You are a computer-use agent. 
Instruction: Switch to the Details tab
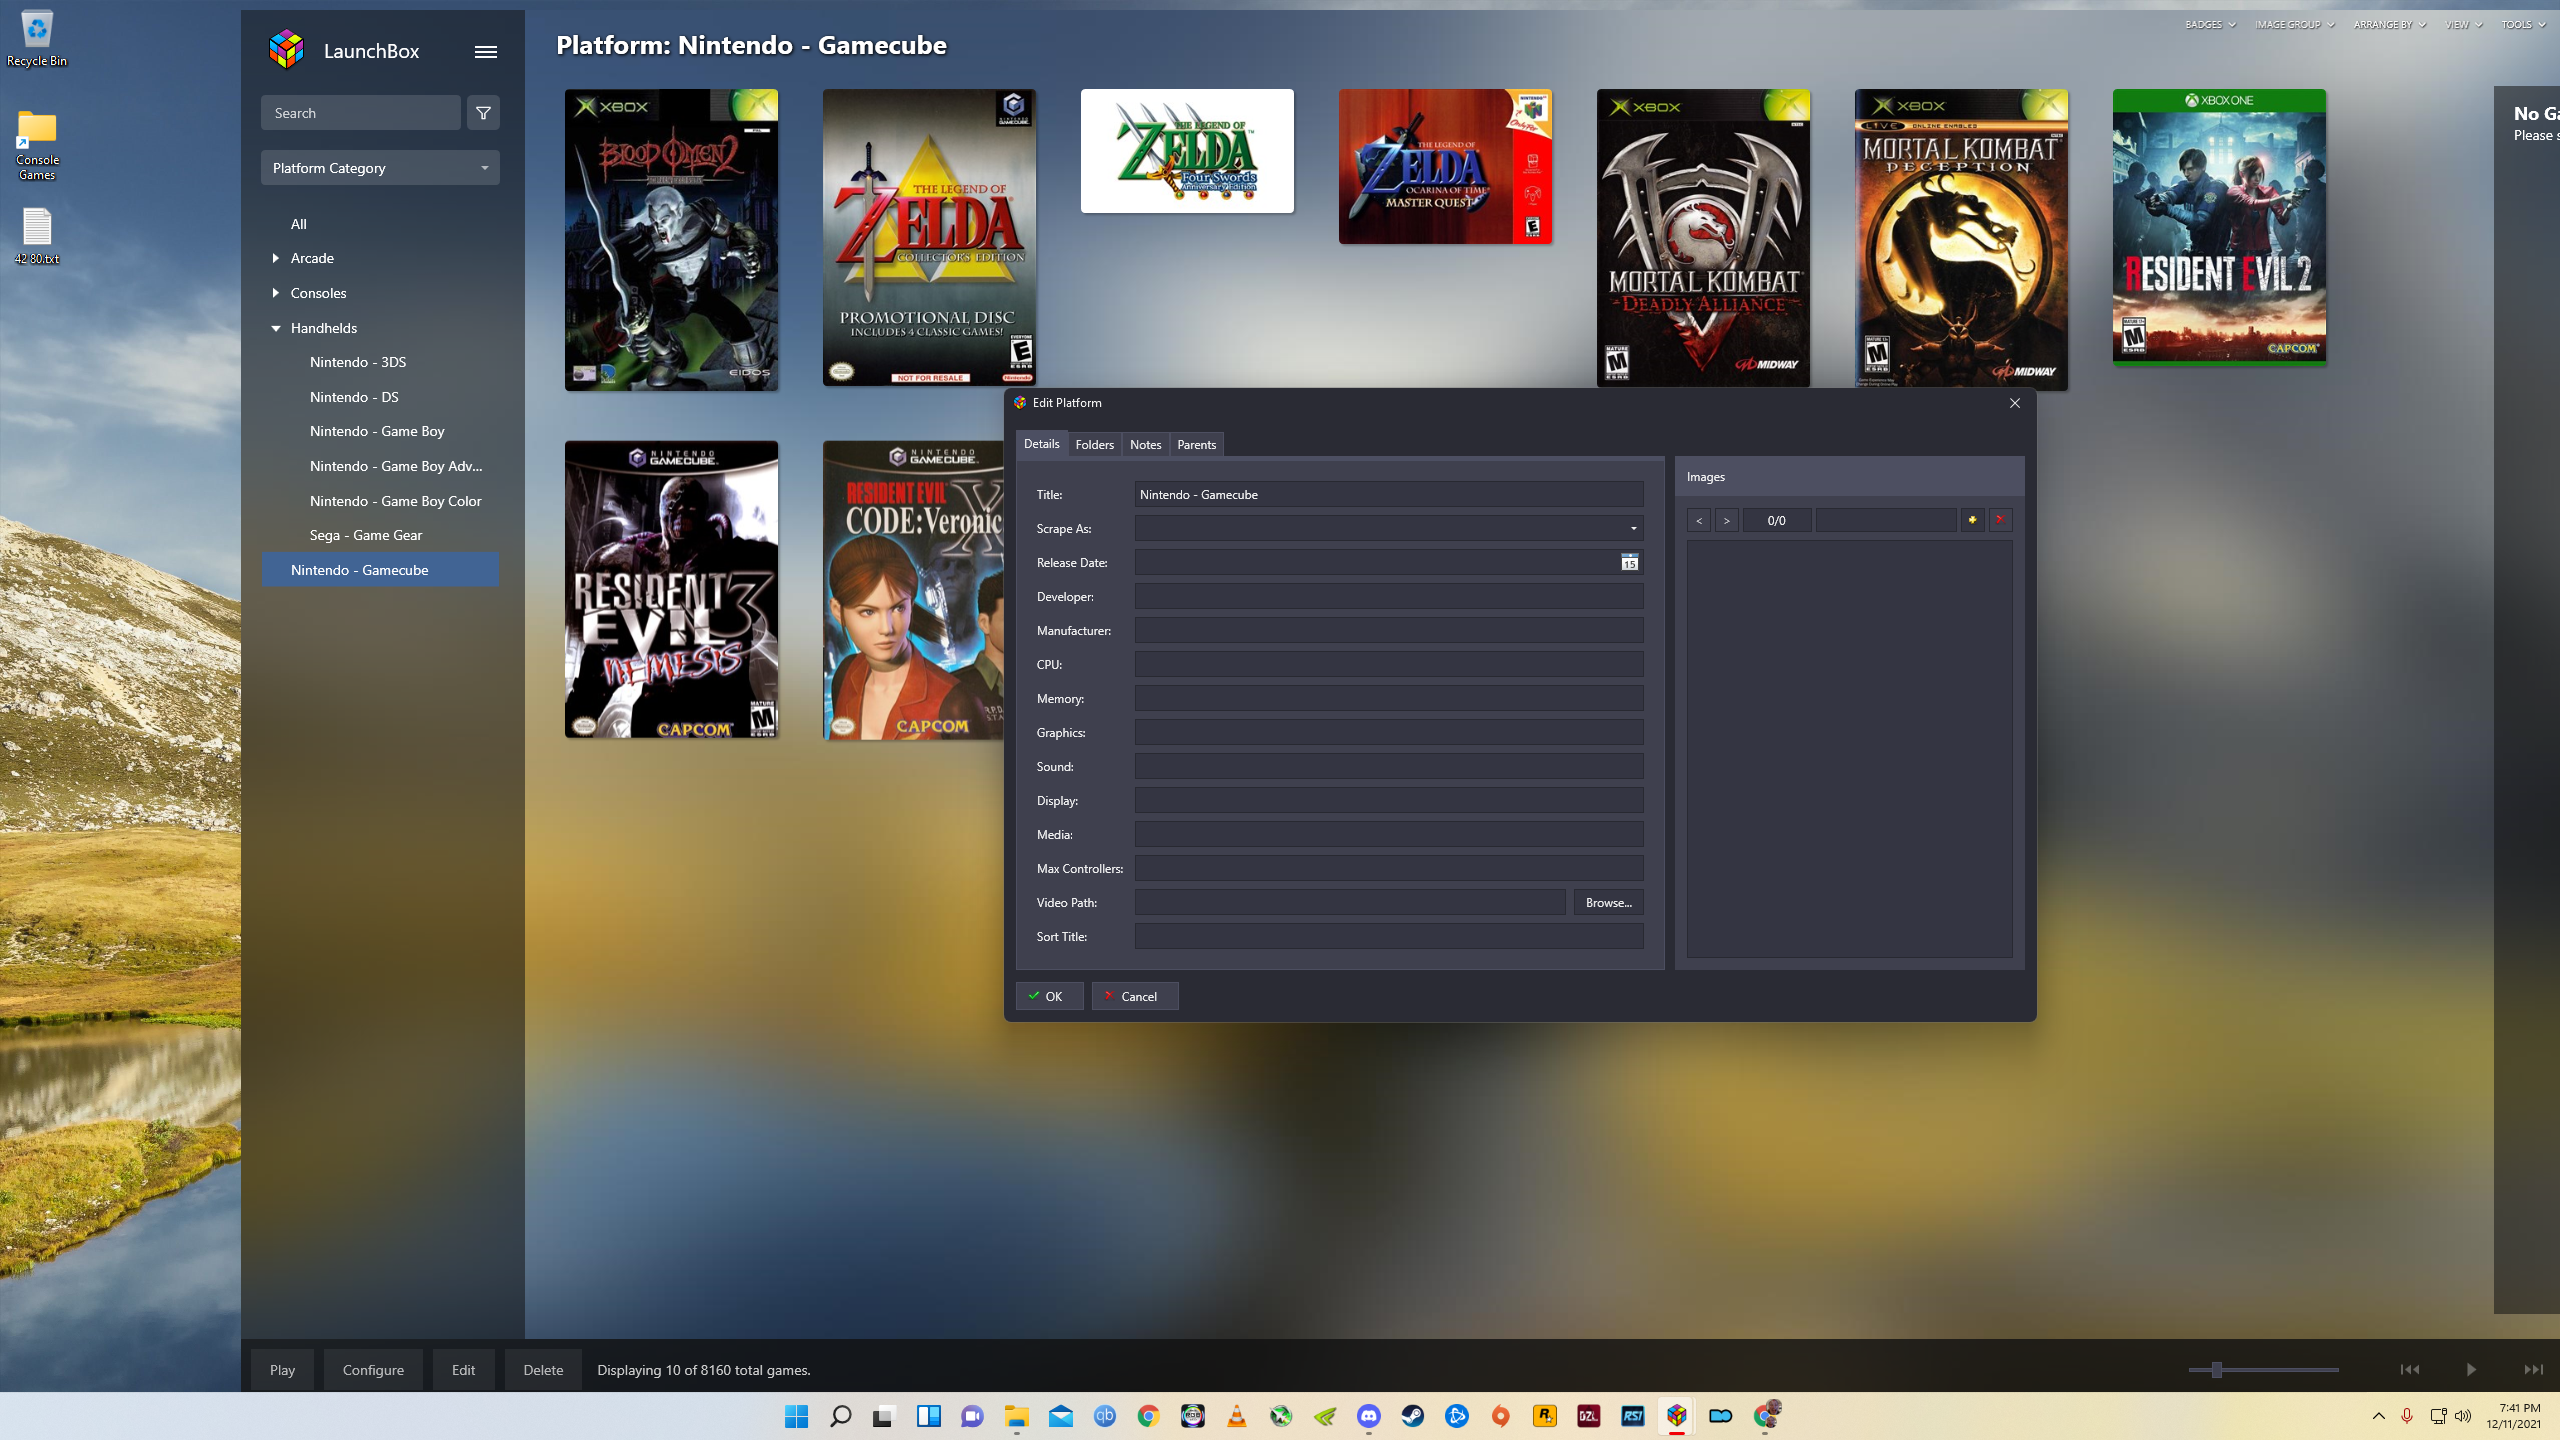click(x=1041, y=444)
